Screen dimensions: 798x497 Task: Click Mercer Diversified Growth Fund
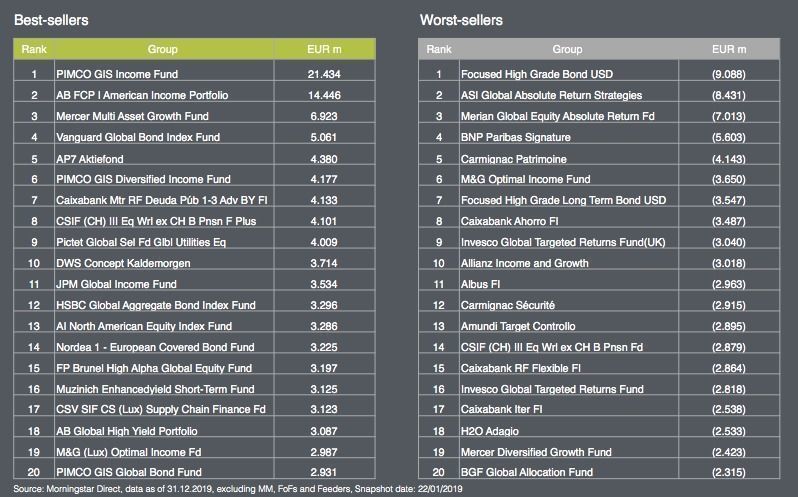[536, 452]
